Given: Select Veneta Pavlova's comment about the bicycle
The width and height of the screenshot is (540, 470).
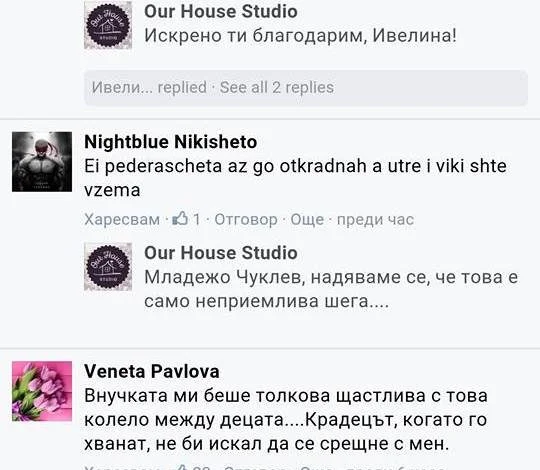Looking at the screenshot, I should tap(286, 419).
